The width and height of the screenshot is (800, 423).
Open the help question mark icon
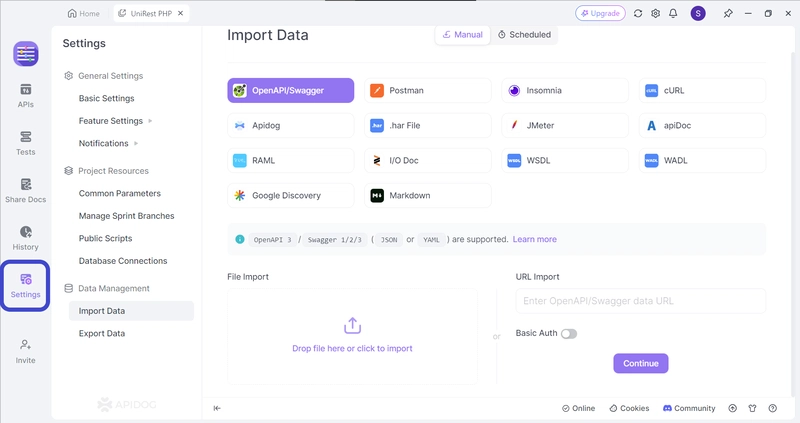click(x=772, y=408)
